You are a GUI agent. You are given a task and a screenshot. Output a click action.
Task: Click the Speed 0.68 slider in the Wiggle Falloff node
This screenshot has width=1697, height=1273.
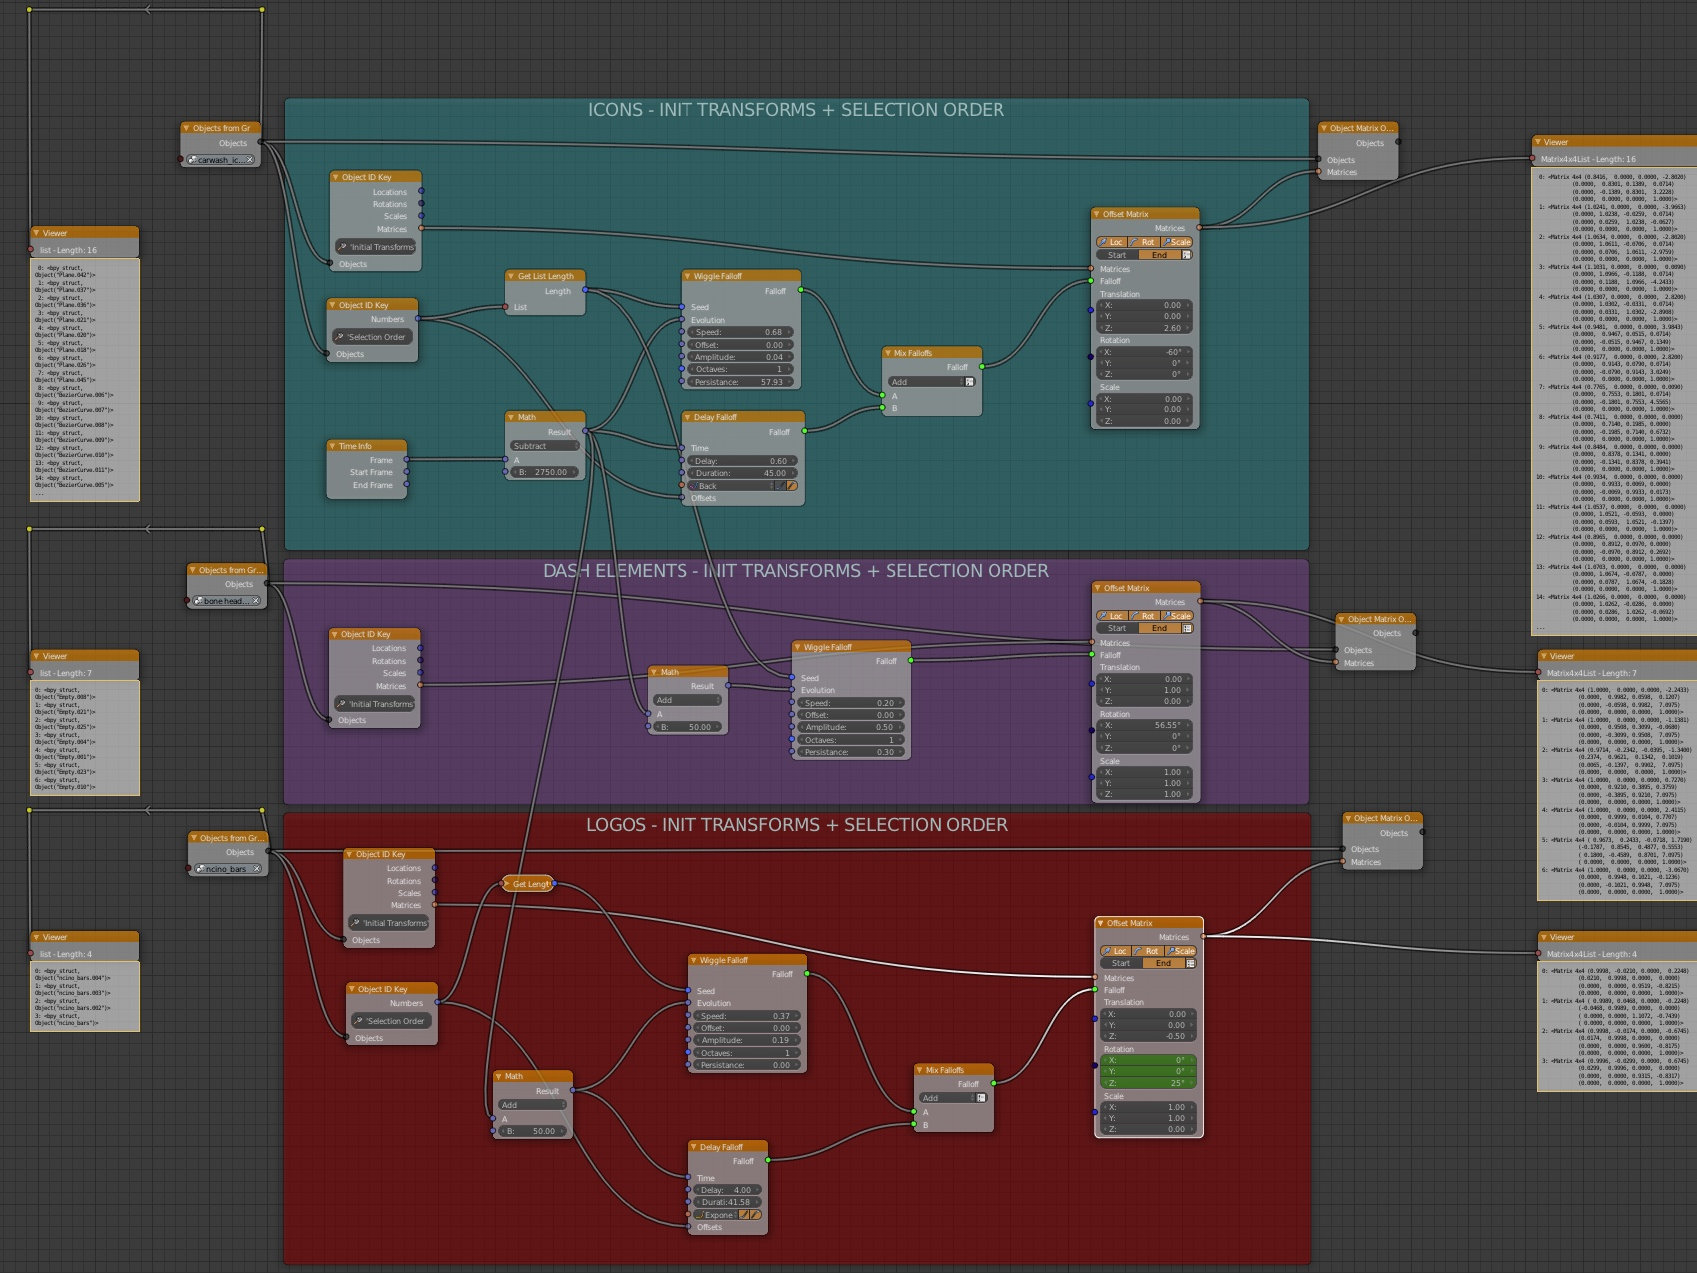point(740,332)
